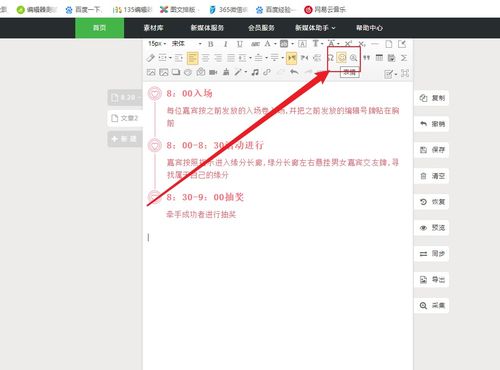Click the first heart icon beside 8:00入场
Image resolution: width=500 pixels, height=370 pixels.
pos(155,93)
